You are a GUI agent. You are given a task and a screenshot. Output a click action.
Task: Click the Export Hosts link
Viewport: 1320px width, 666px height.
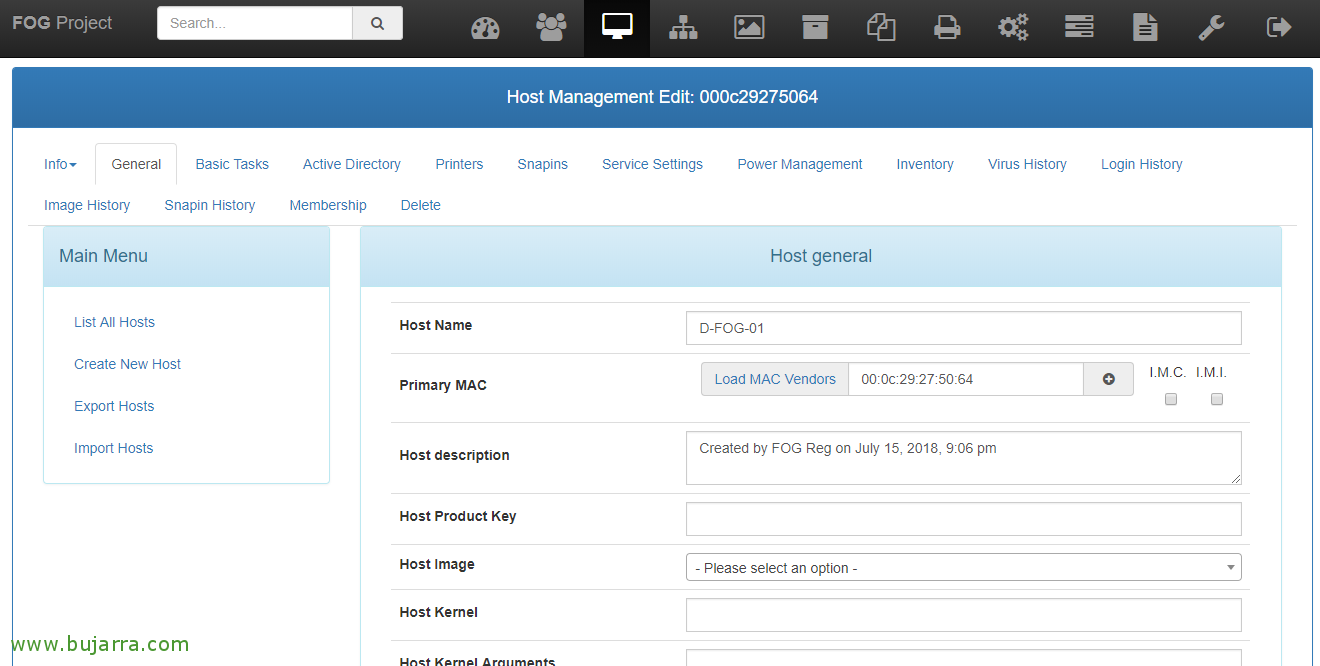(x=114, y=406)
